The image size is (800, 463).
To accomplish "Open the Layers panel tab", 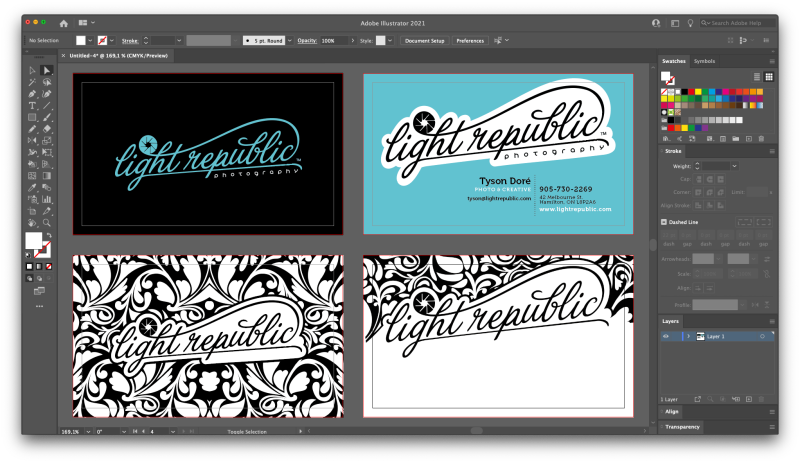I will pos(670,322).
